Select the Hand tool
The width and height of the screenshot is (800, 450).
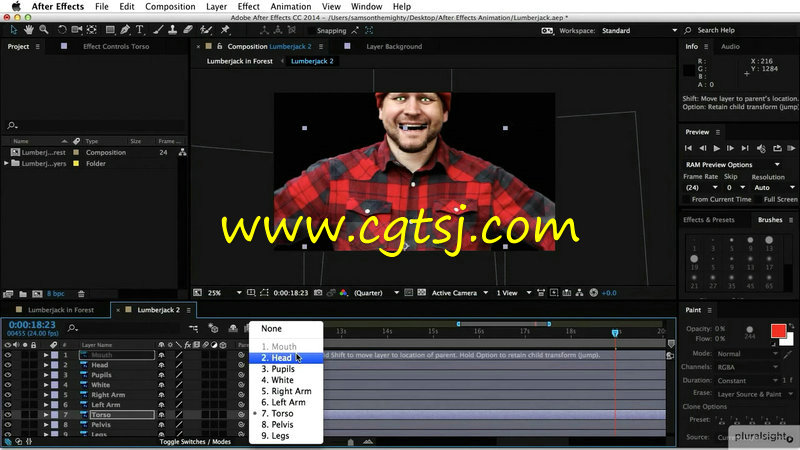click(29, 30)
